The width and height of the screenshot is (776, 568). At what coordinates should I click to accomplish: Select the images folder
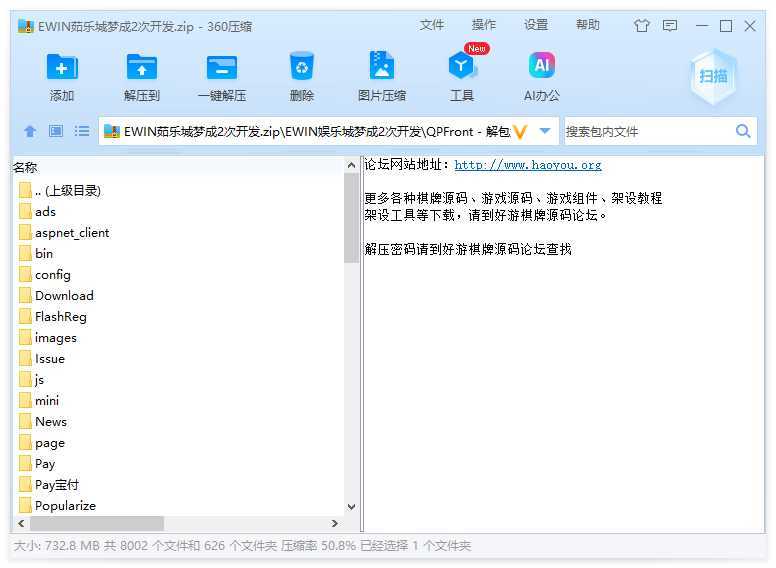[48, 338]
